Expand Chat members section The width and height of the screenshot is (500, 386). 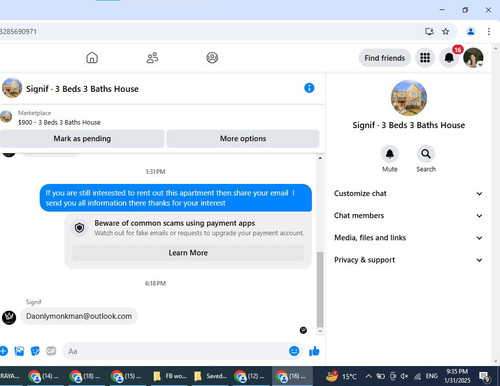[408, 216]
